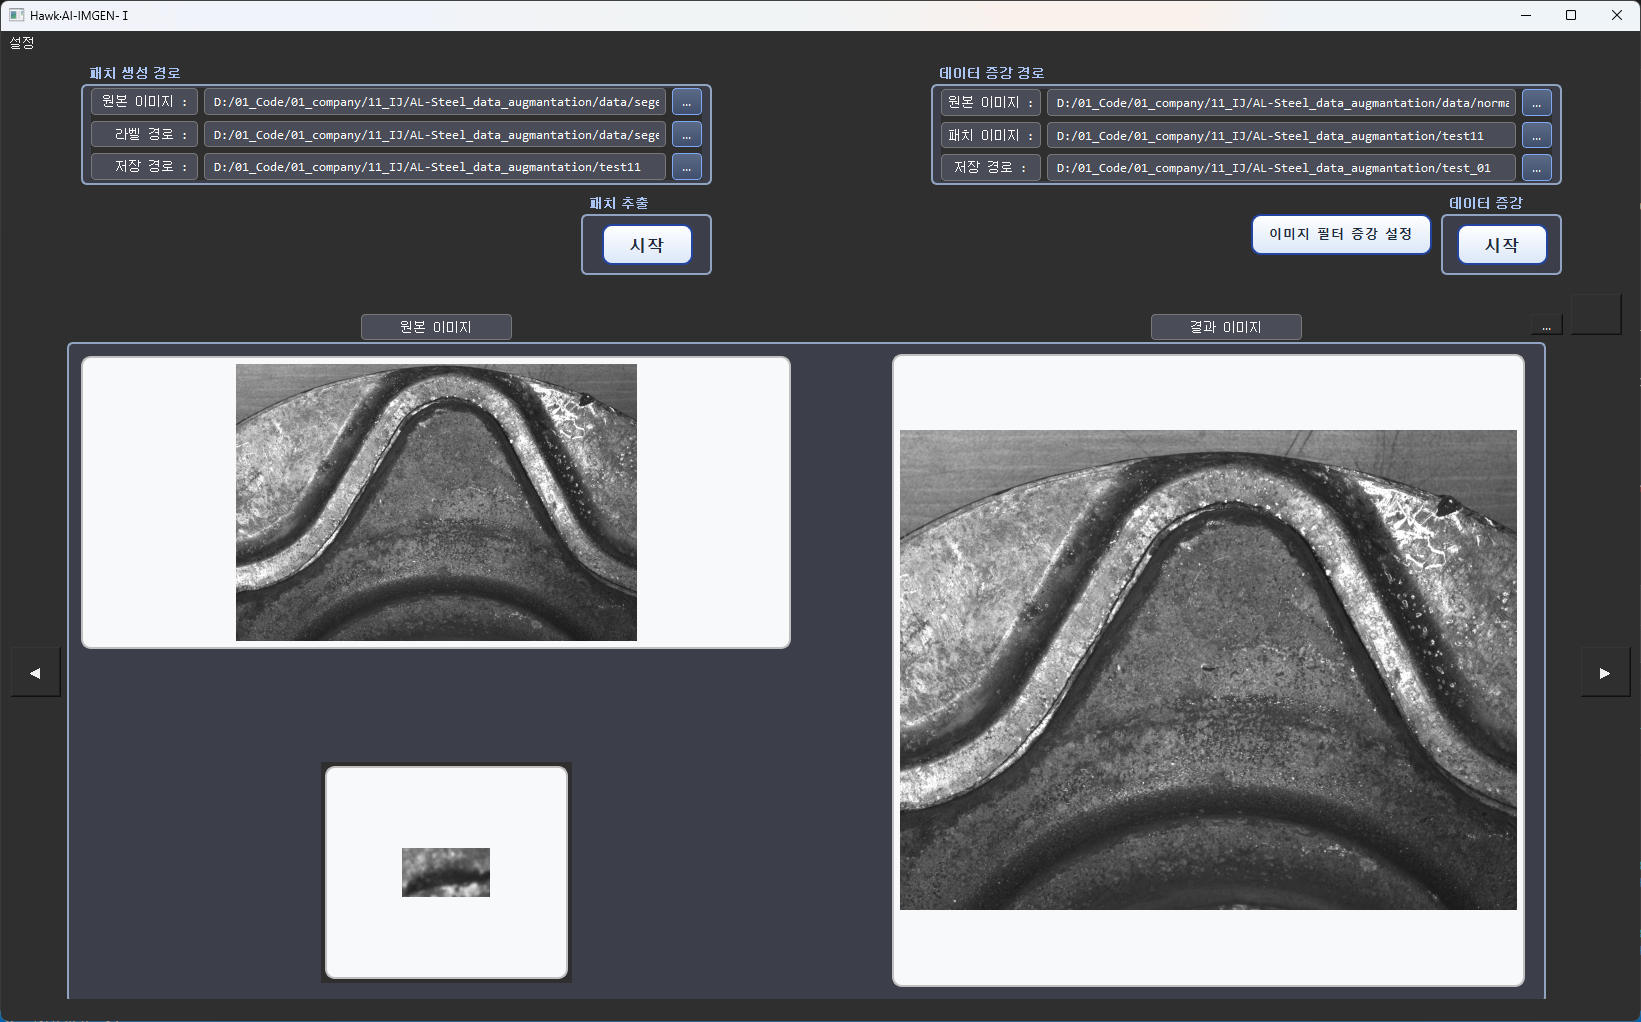Viewport: 1641px width, 1022px height.
Task: Browse for patch generation original image path
Action: 686,102
